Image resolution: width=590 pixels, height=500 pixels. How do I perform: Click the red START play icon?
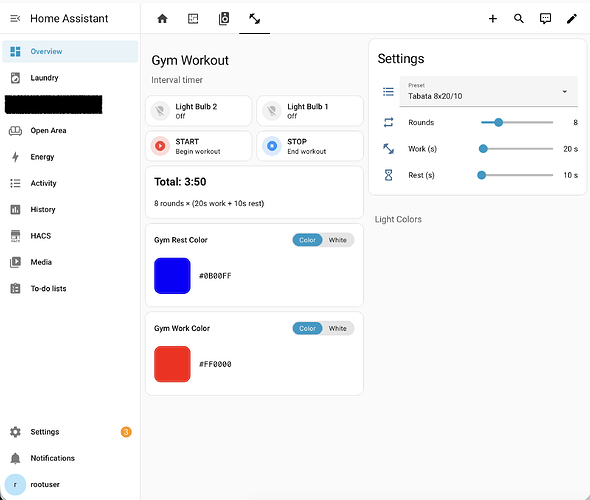pyautogui.click(x=160, y=146)
